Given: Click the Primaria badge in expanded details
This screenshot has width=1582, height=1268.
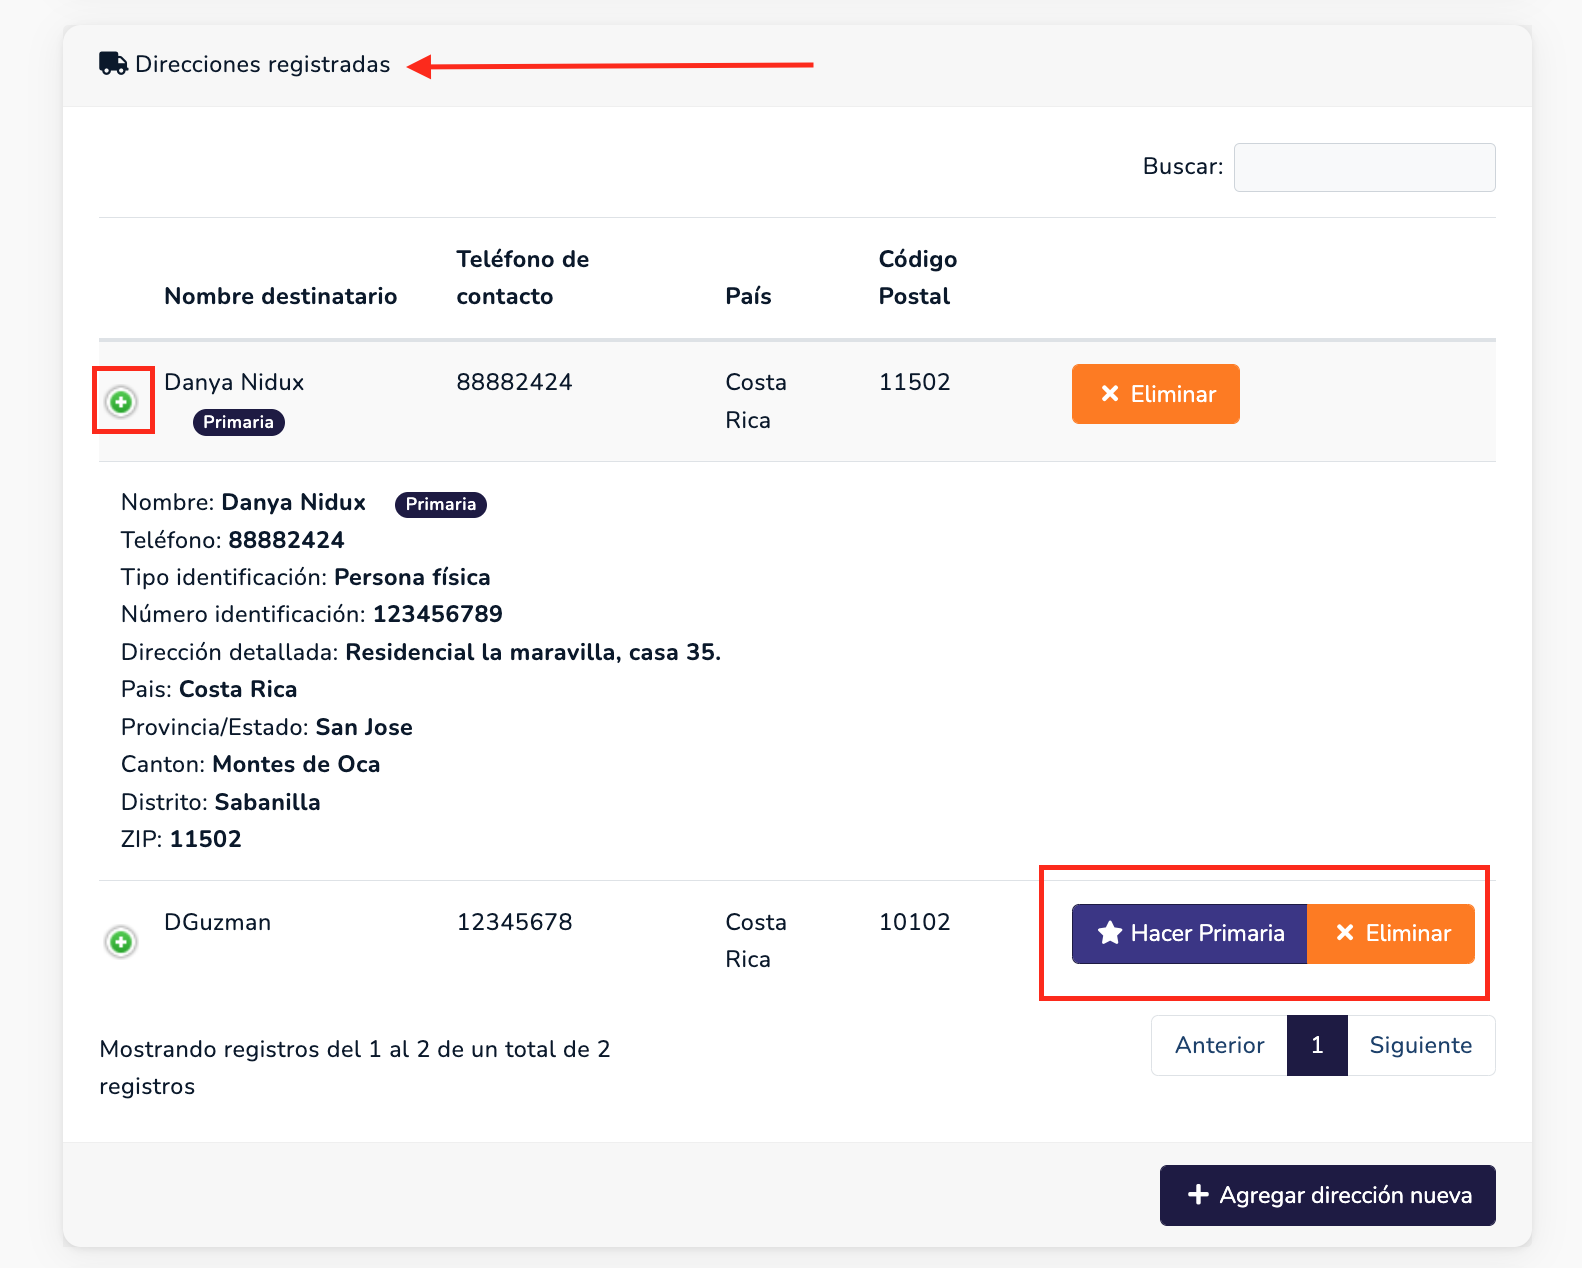Looking at the screenshot, I should click(441, 504).
